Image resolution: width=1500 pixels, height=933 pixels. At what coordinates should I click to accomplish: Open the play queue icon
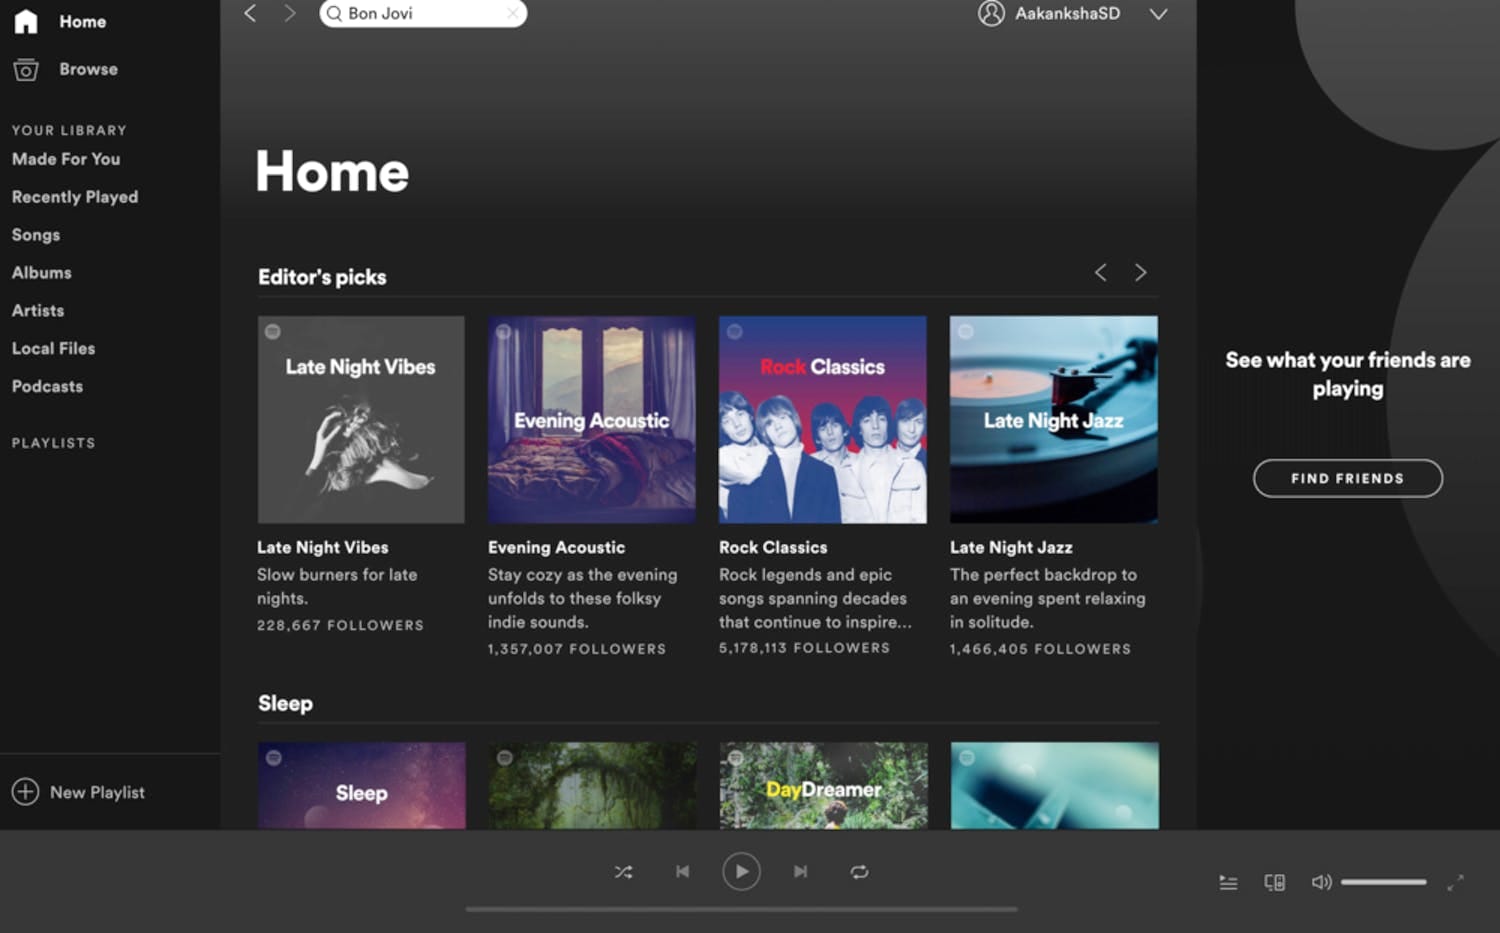1228,882
